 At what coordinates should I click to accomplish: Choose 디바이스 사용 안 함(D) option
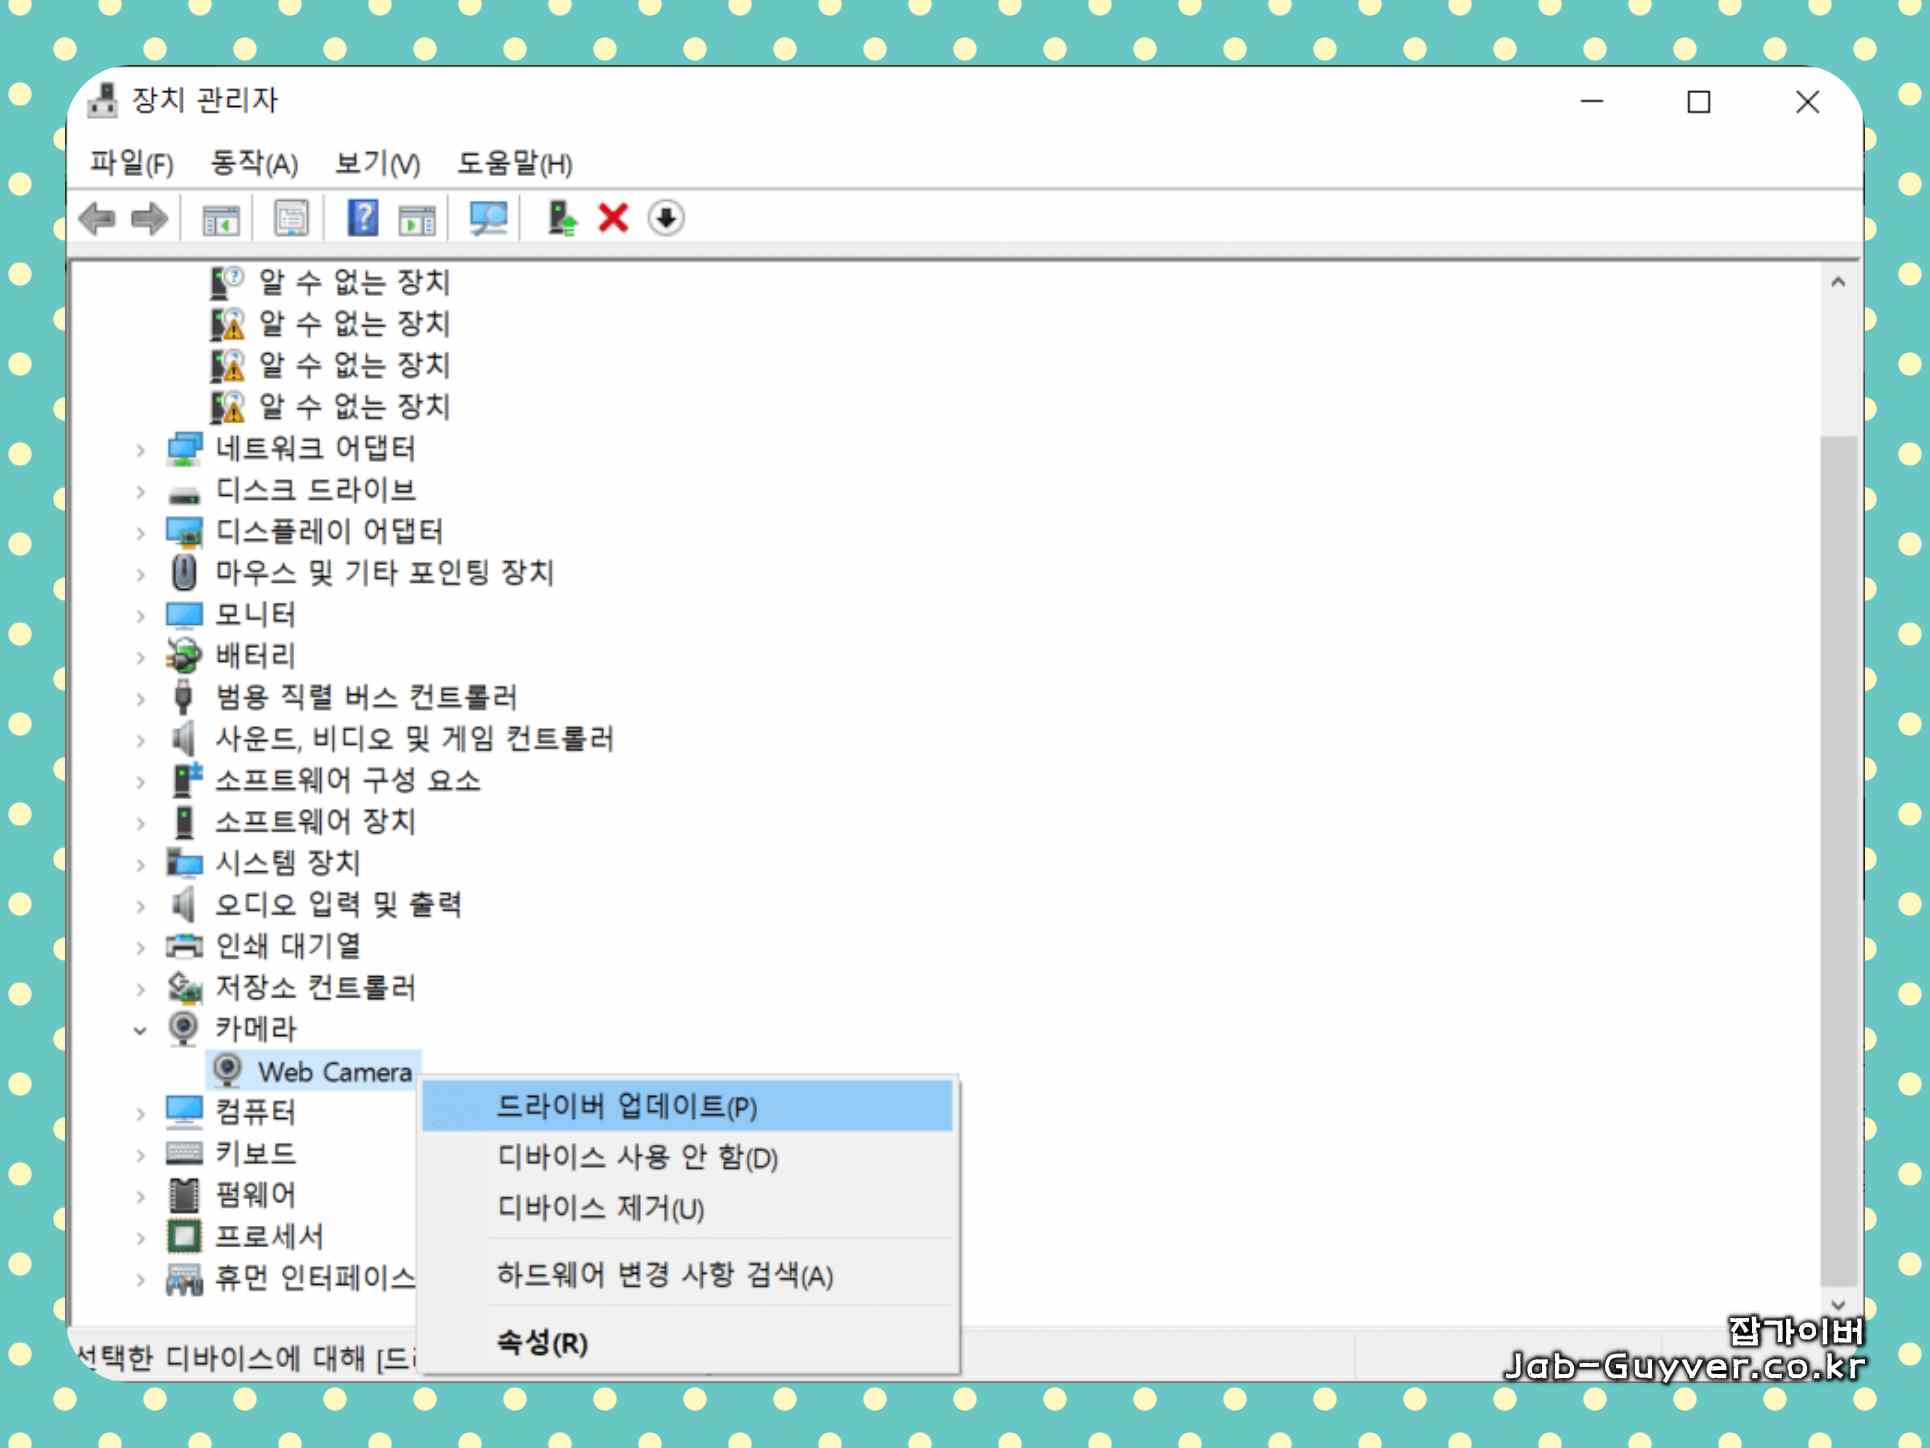pyautogui.click(x=637, y=1157)
